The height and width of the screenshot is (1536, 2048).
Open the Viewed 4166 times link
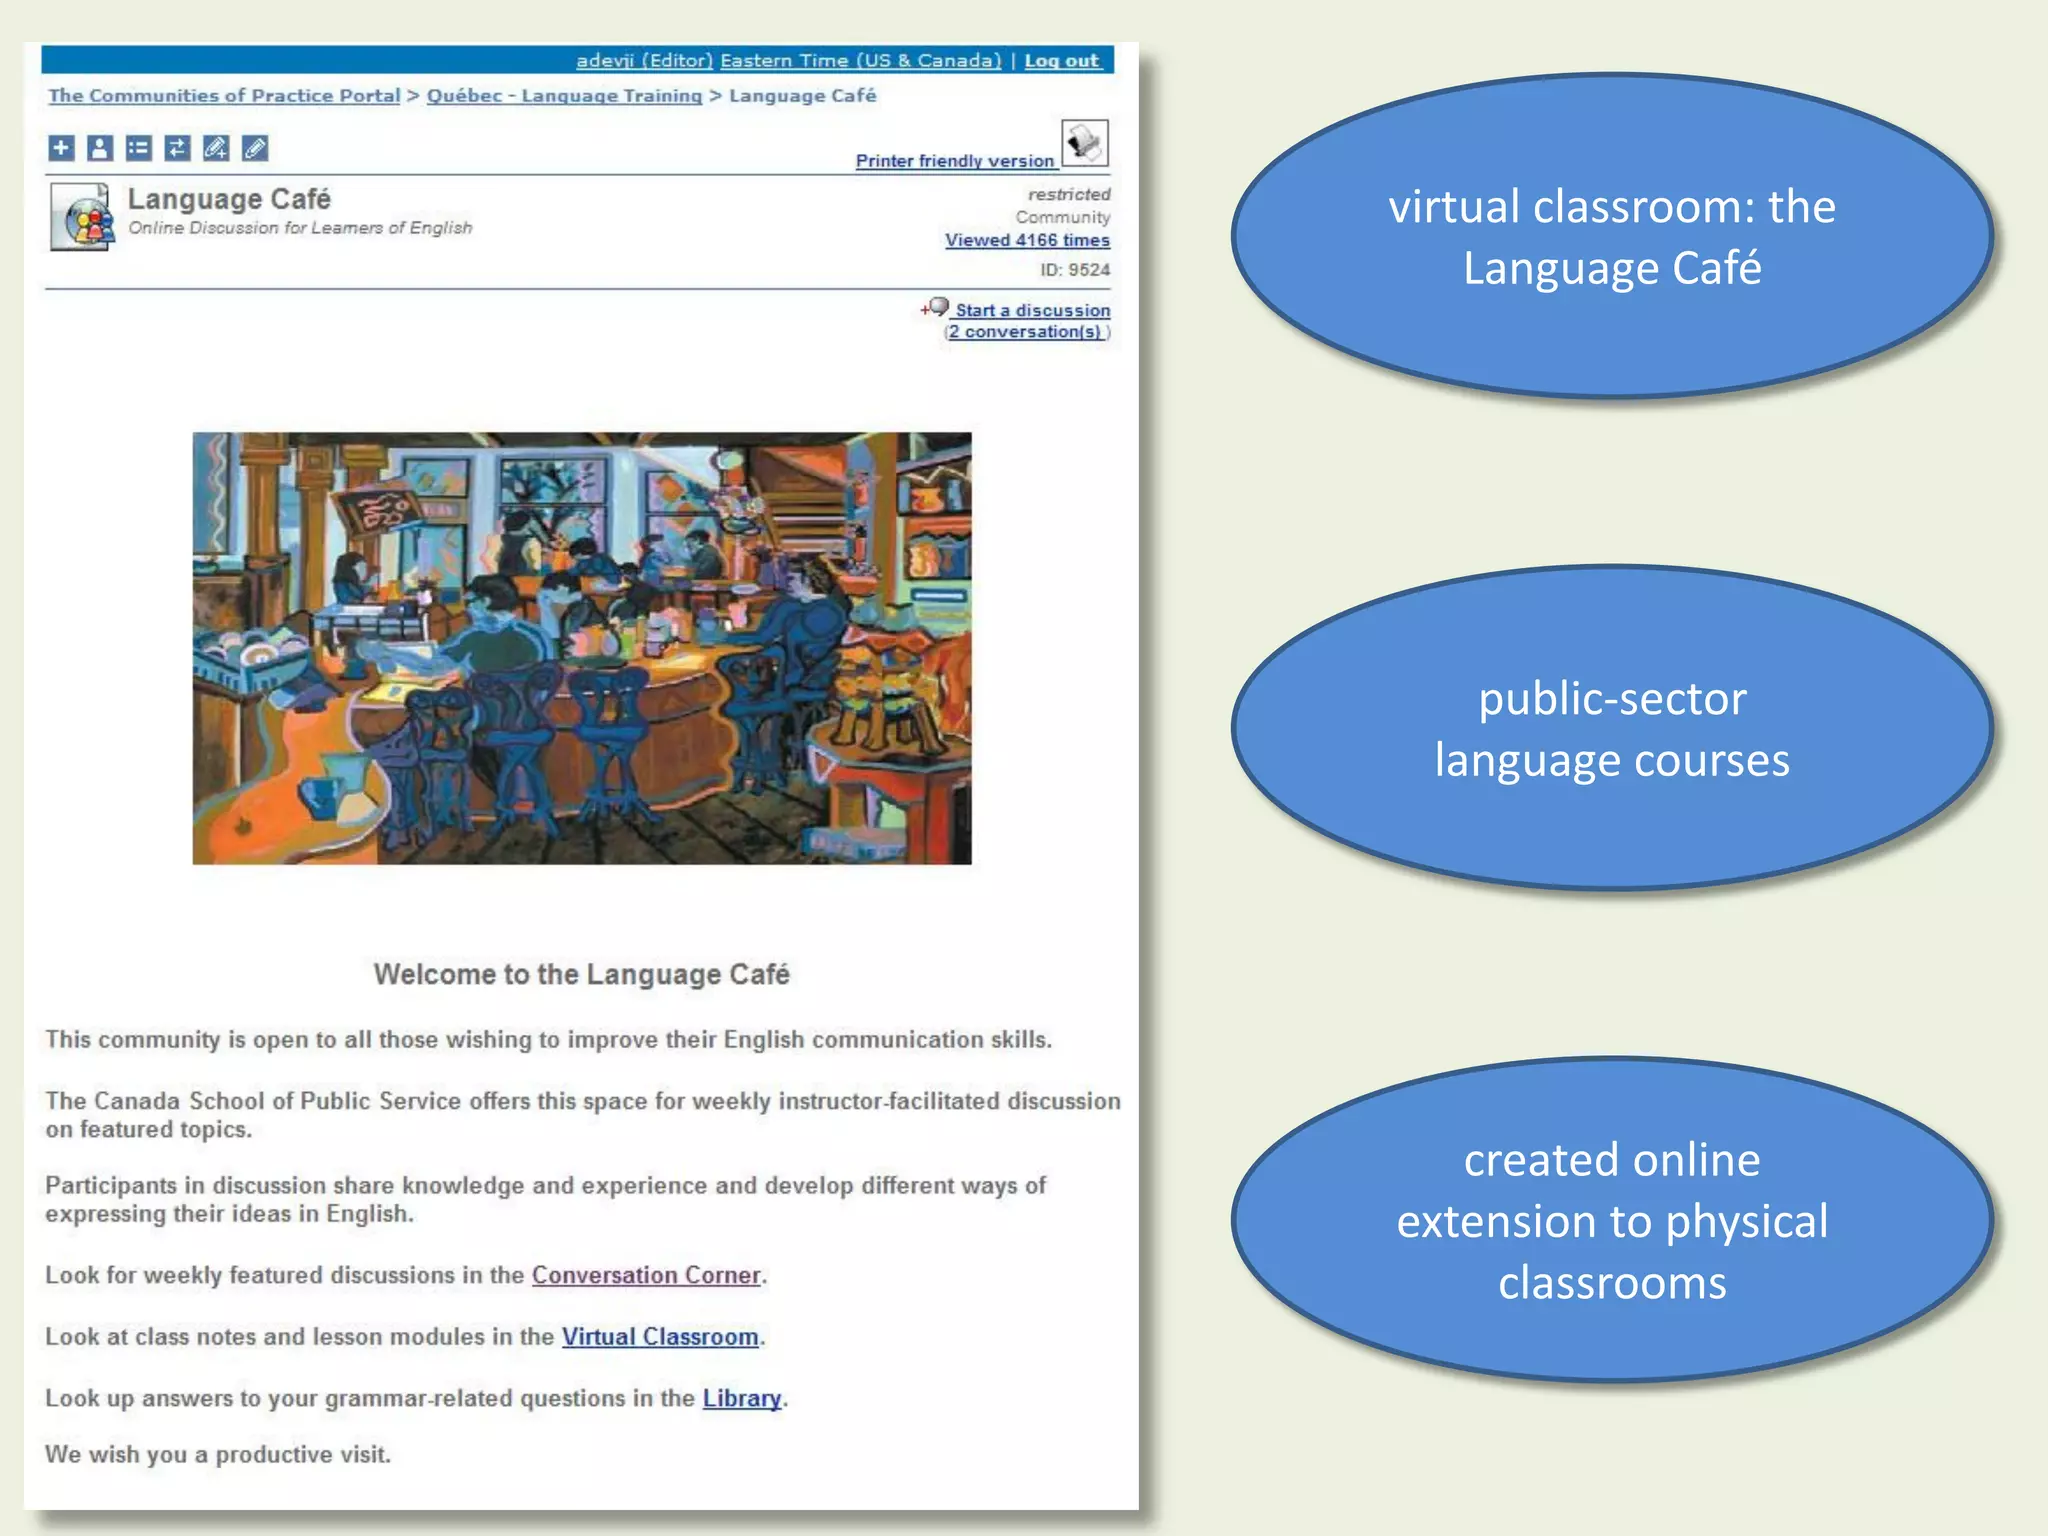pos(1027,240)
